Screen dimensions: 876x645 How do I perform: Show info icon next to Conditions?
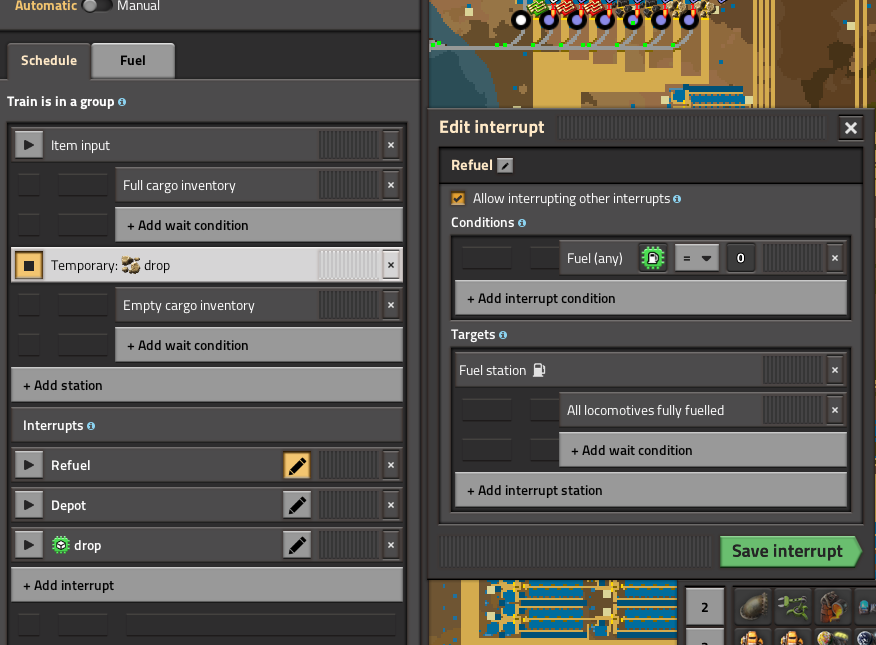click(522, 223)
